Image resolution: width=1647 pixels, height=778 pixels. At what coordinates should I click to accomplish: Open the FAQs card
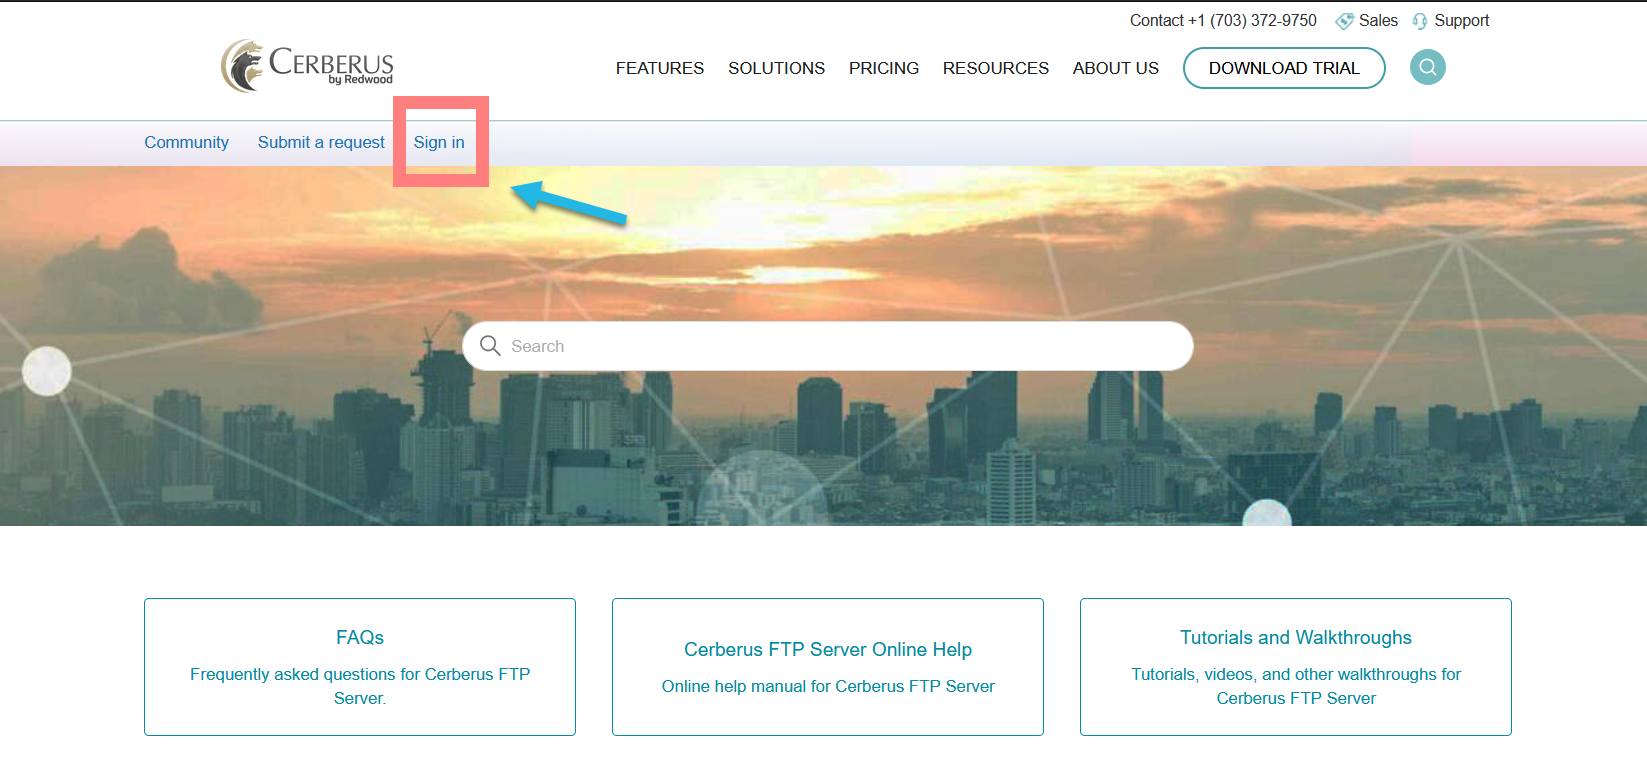click(x=360, y=667)
